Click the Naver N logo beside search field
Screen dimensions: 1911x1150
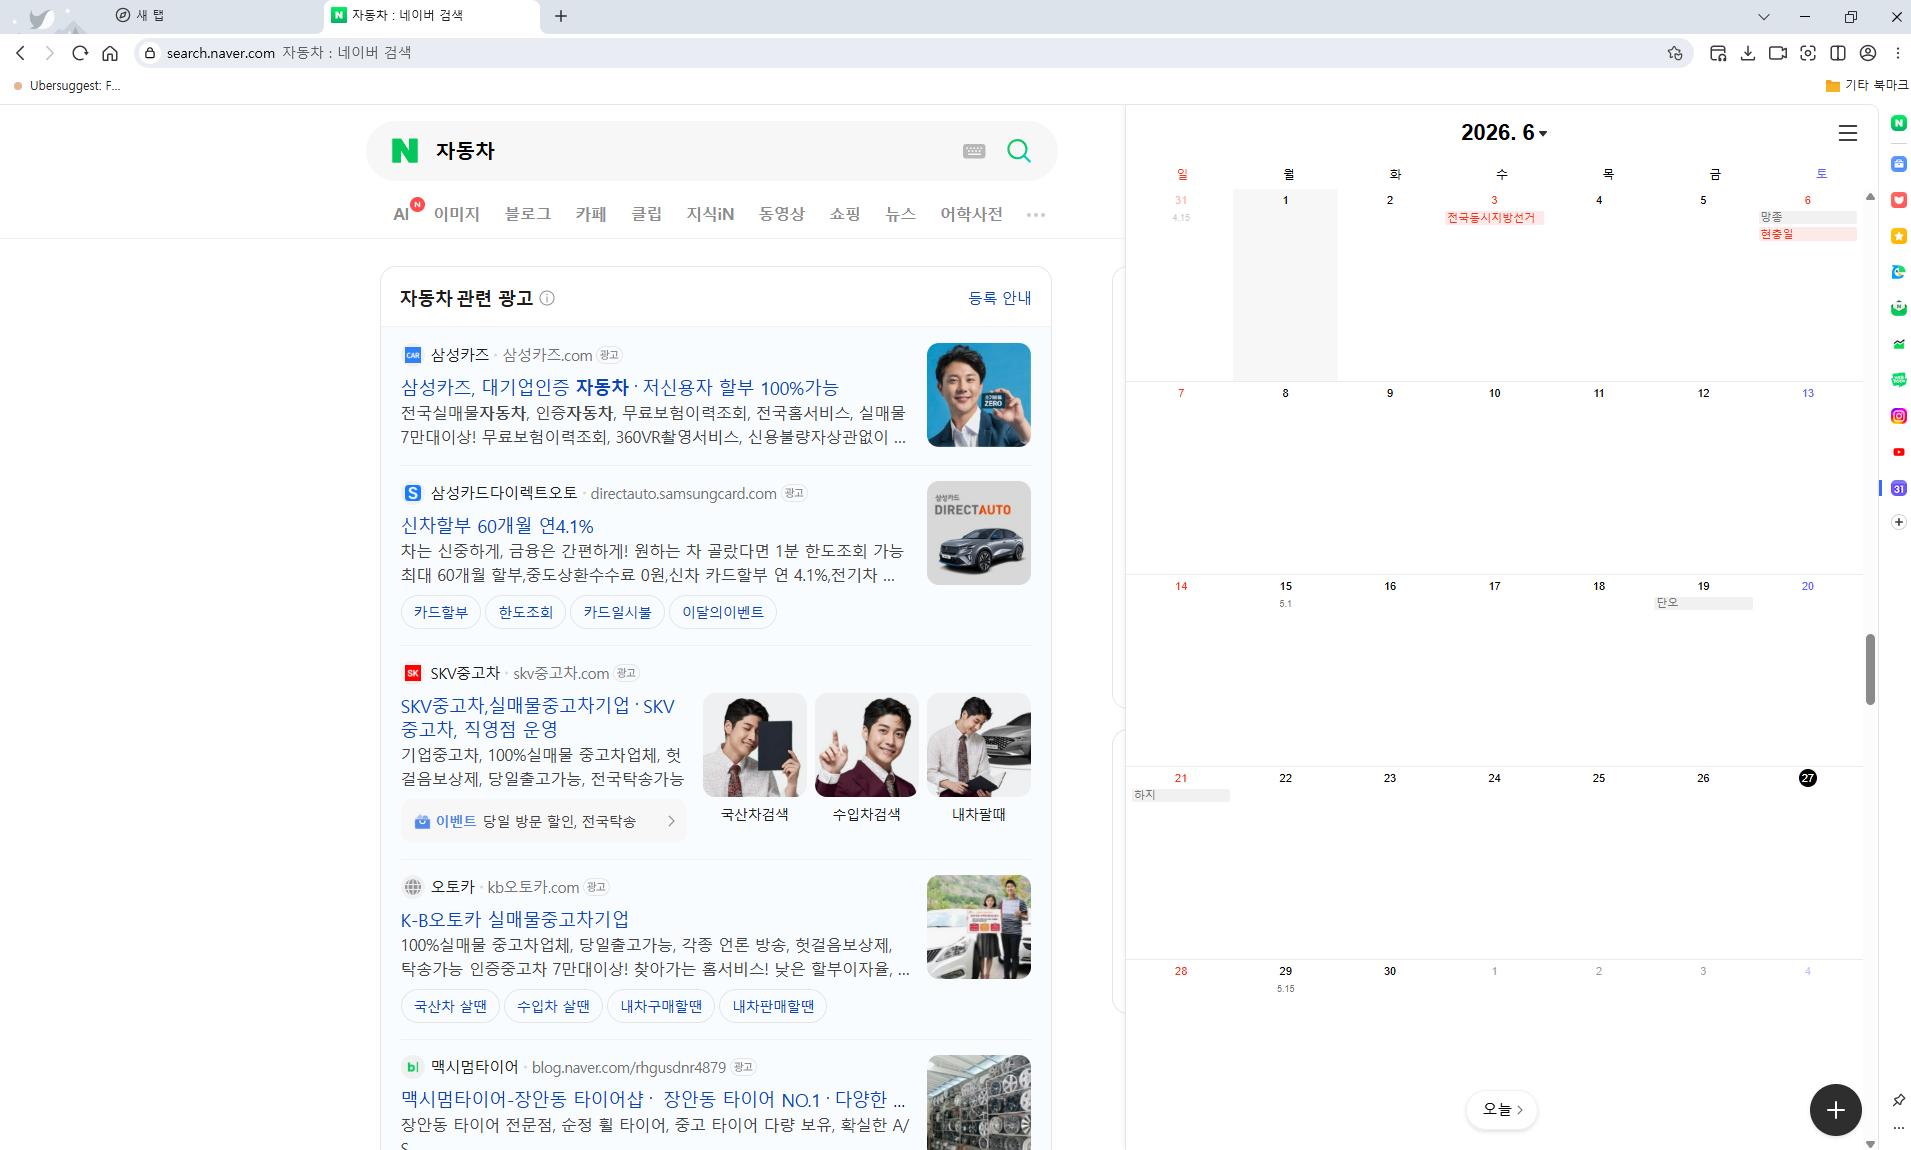404,151
